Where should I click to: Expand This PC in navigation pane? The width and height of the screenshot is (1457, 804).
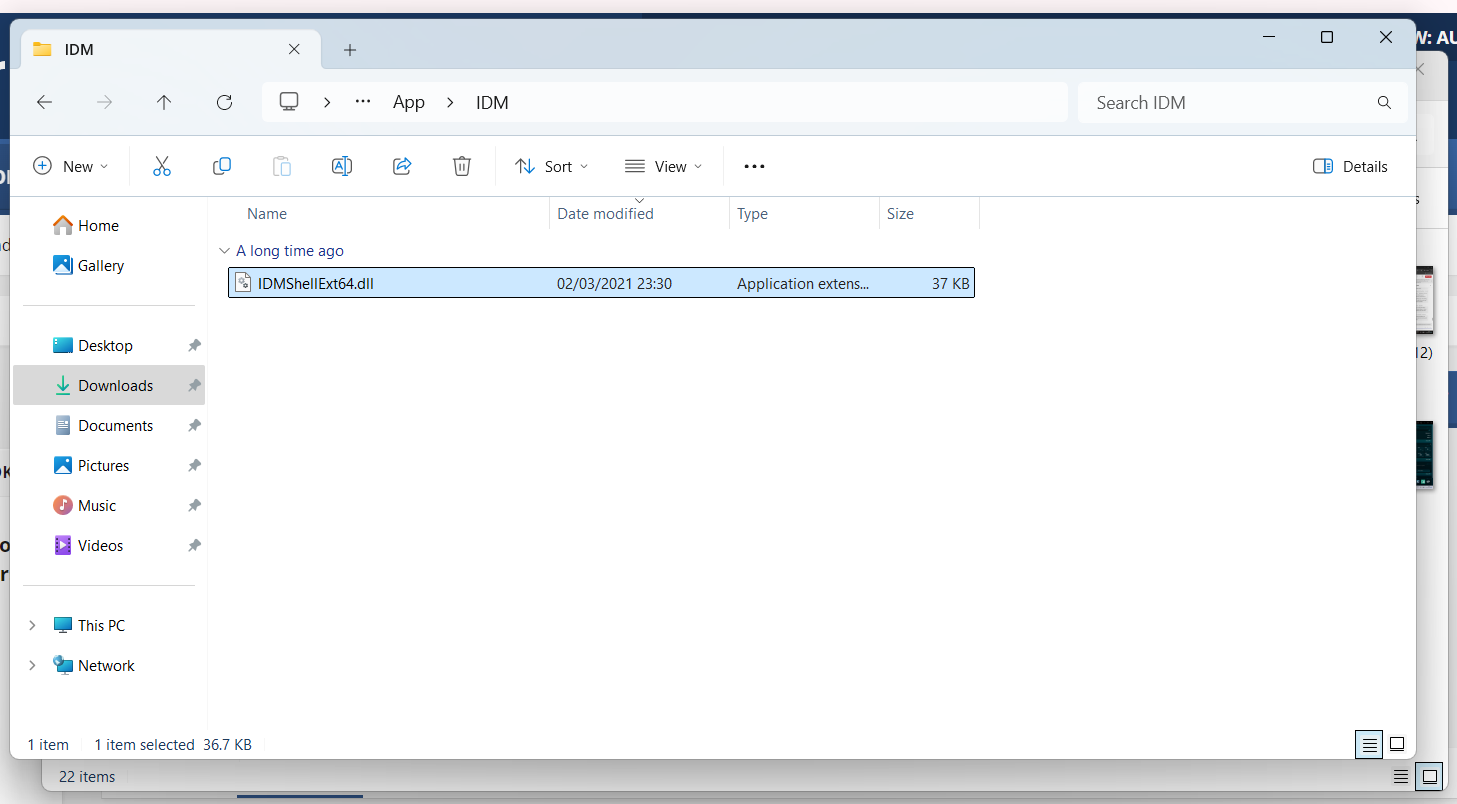point(32,625)
